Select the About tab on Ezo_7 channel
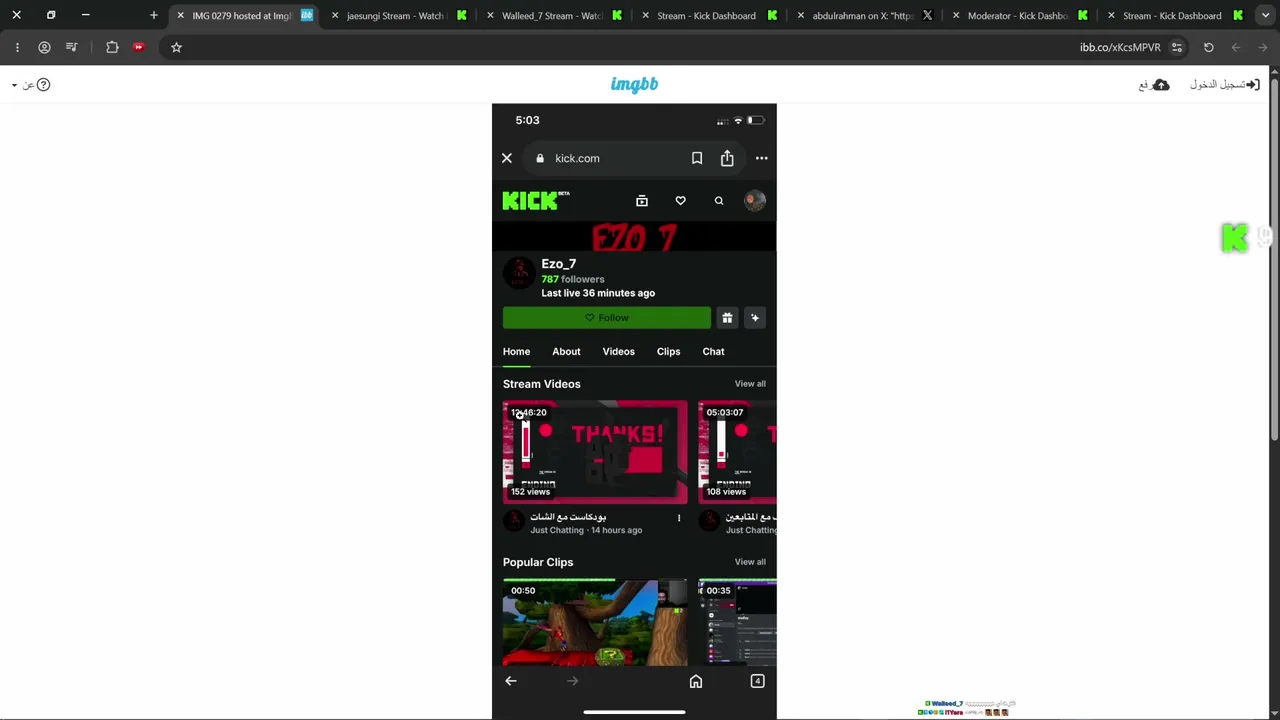 click(x=566, y=352)
